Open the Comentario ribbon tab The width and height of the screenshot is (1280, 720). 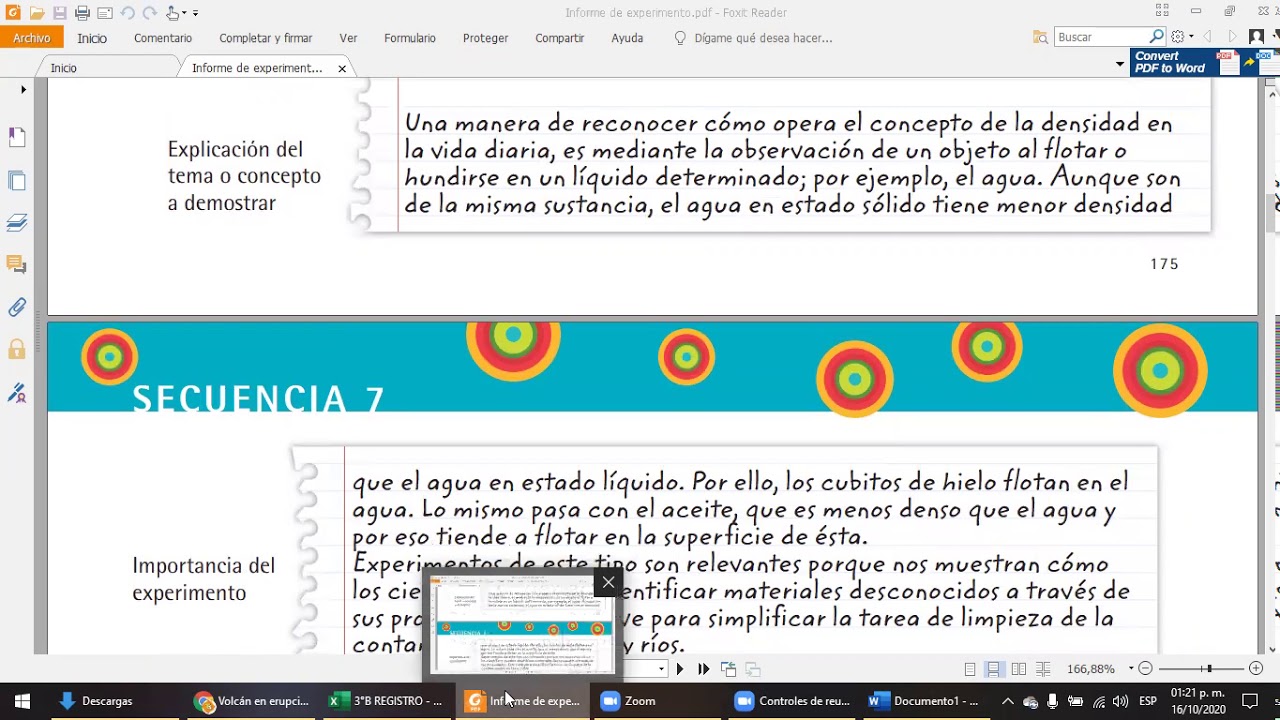[163, 38]
